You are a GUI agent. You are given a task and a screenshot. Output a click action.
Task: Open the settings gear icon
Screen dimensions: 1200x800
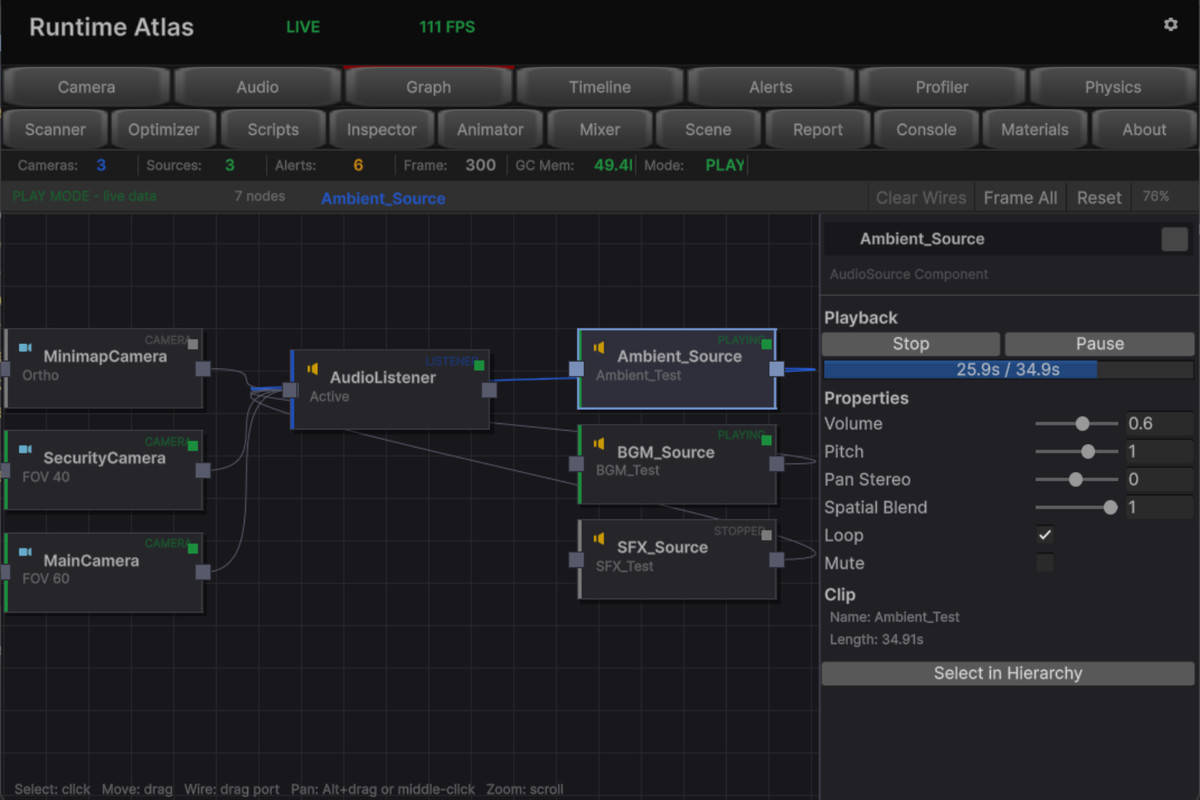click(1171, 25)
